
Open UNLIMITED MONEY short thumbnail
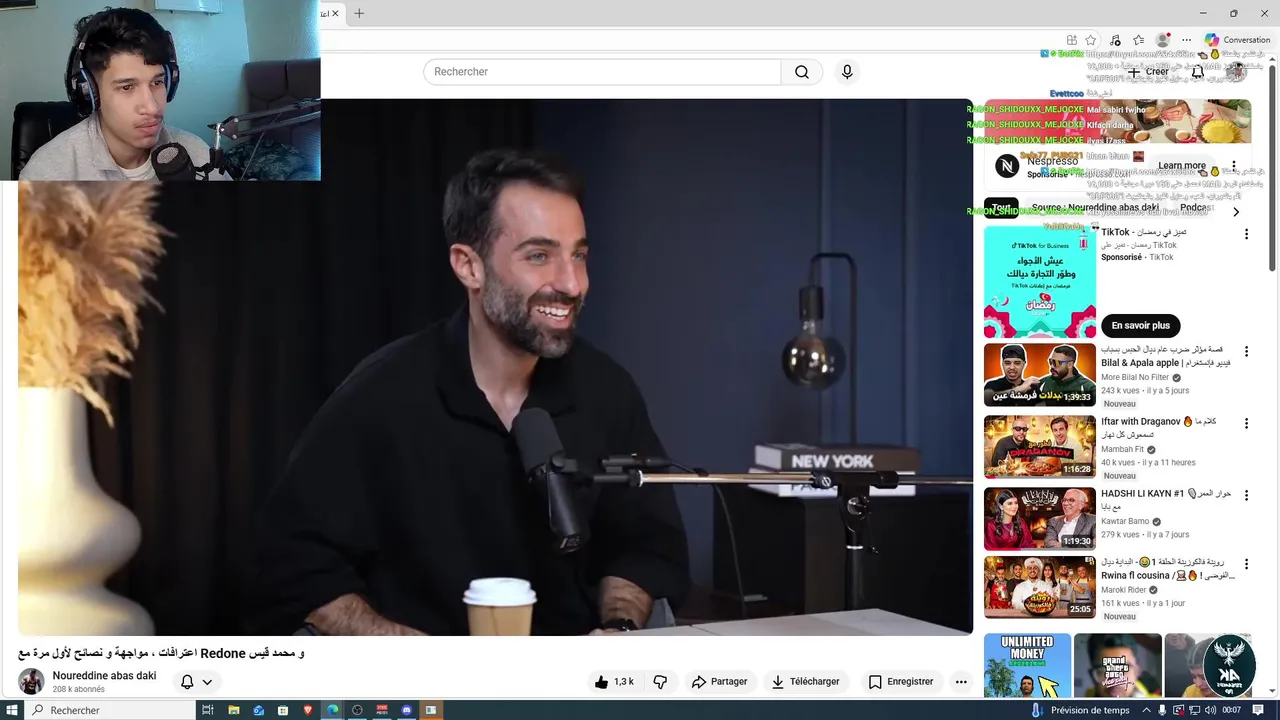[1027, 666]
